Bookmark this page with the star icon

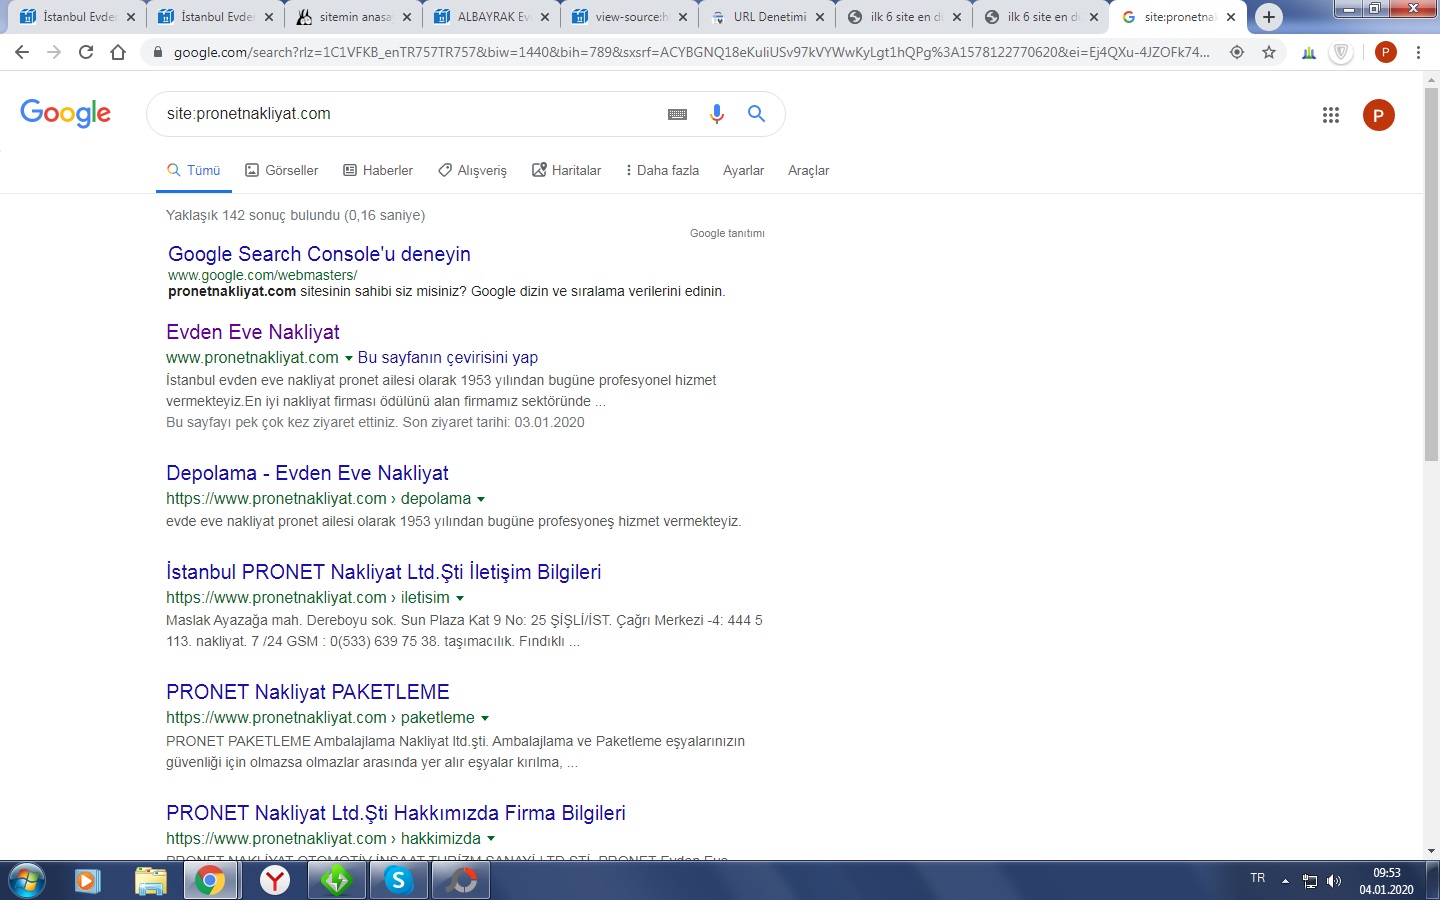(1269, 52)
